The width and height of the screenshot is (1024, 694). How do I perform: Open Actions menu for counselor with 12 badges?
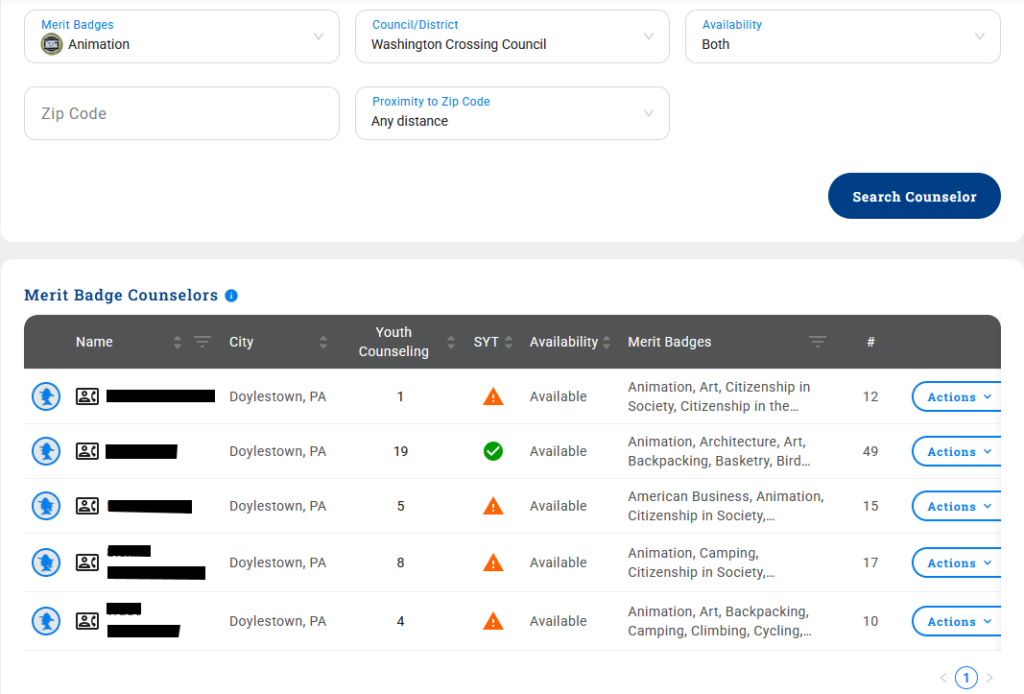pyautogui.click(x=957, y=396)
